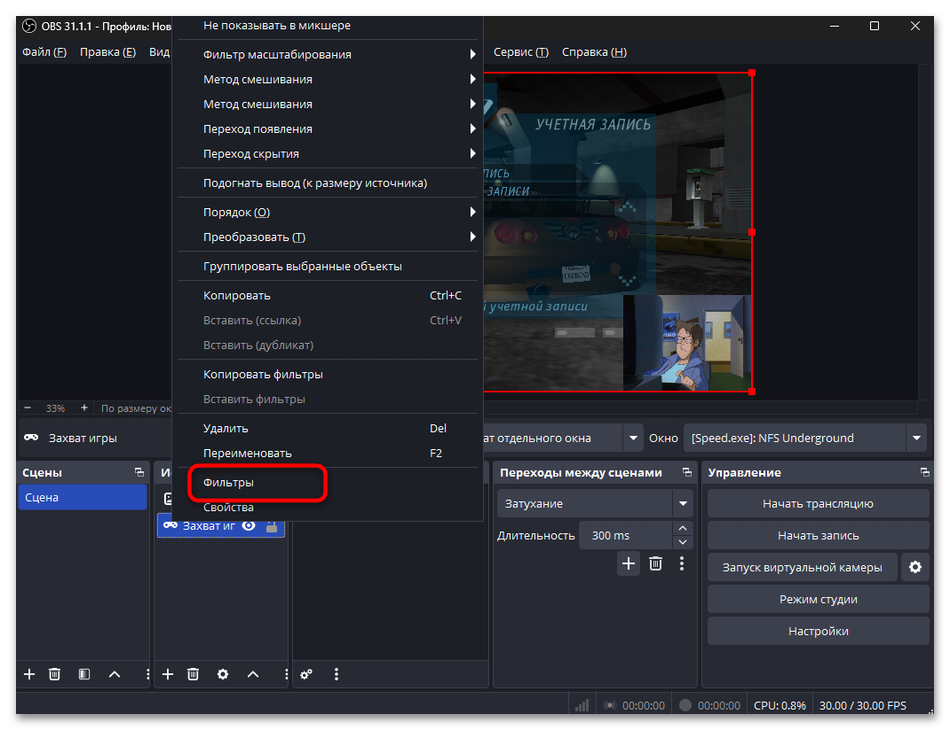Choose Фильтры in context menu
This screenshot has height=730, width=950.
click(x=328, y=483)
